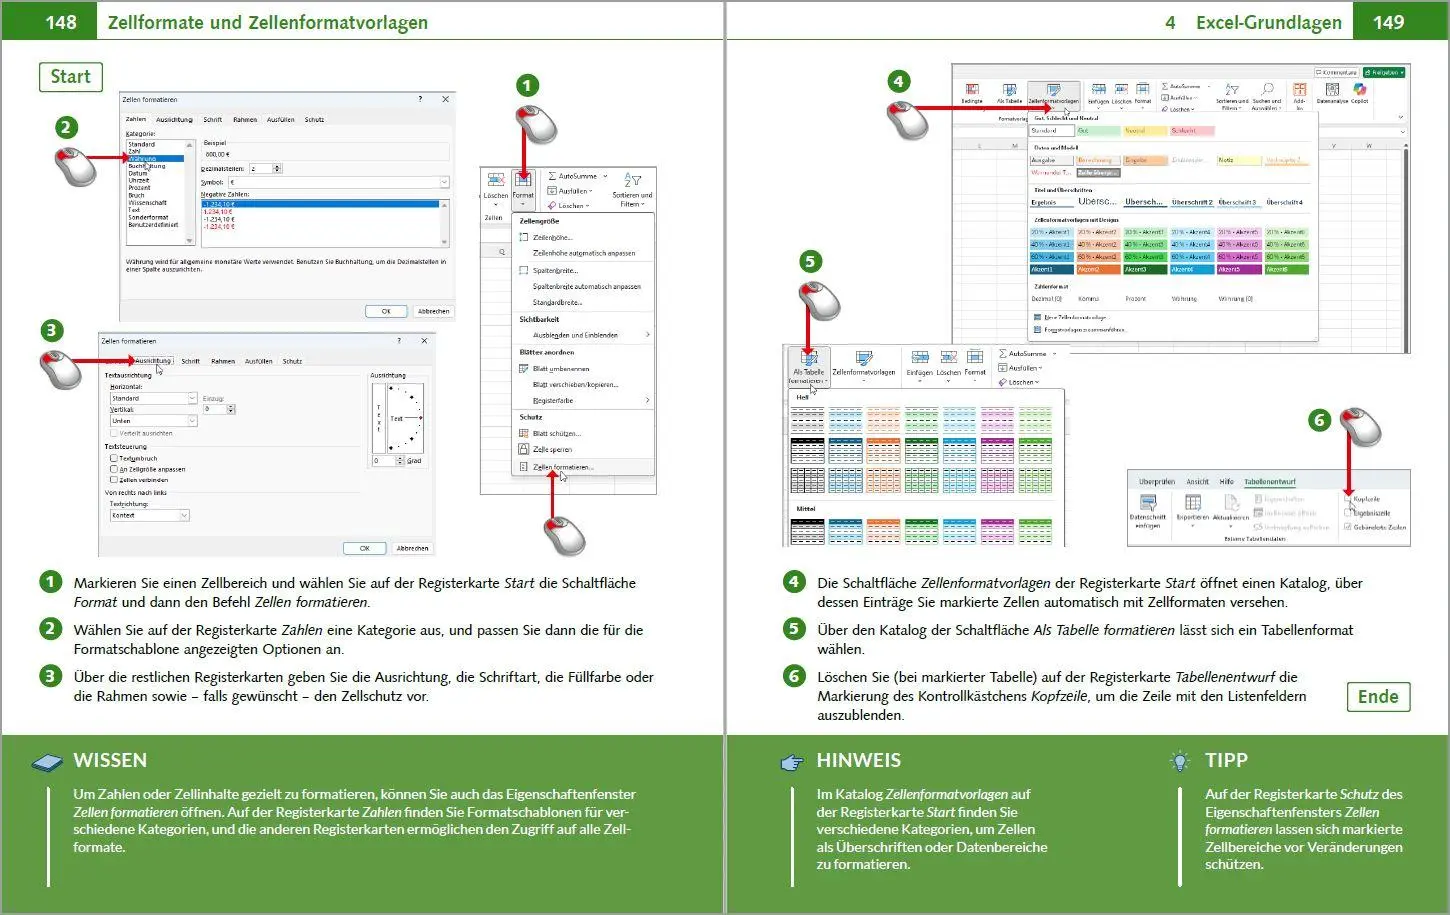Click the Kommentare button
This screenshot has width=1450, height=915.
[1337, 72]
